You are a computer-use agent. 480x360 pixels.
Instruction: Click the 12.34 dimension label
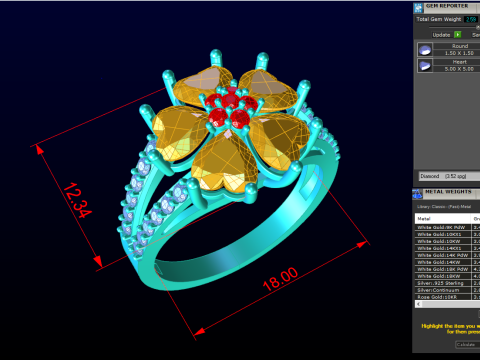click(x=77, y=200)
